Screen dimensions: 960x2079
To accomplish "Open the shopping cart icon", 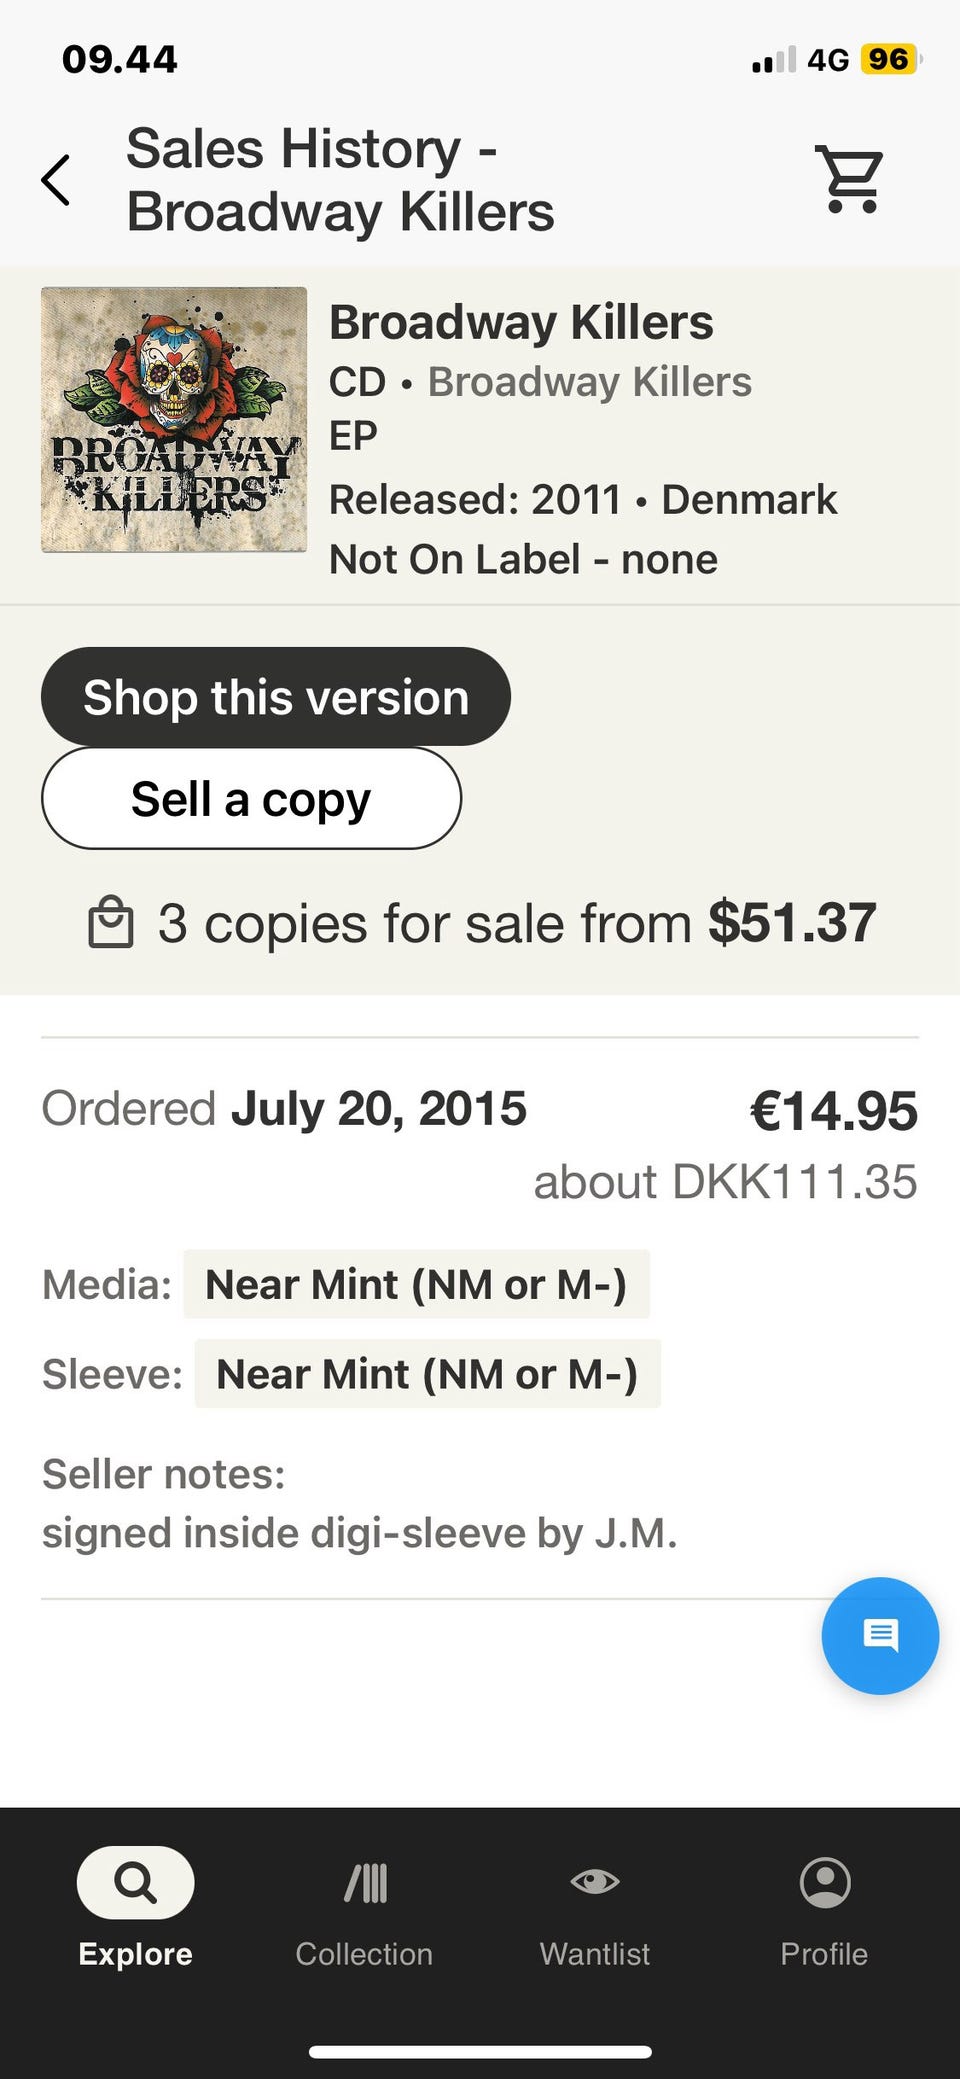I will [851, 180].
